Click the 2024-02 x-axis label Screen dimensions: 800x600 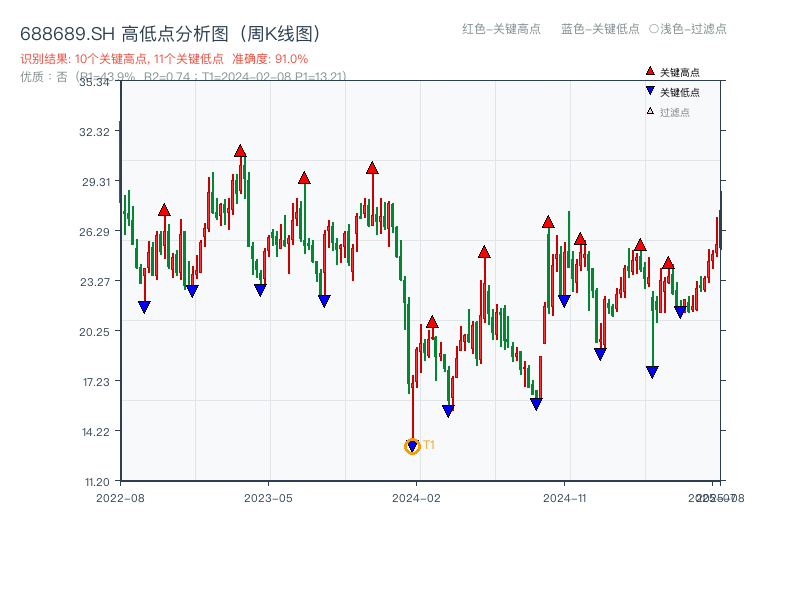[x=416, y=498]
